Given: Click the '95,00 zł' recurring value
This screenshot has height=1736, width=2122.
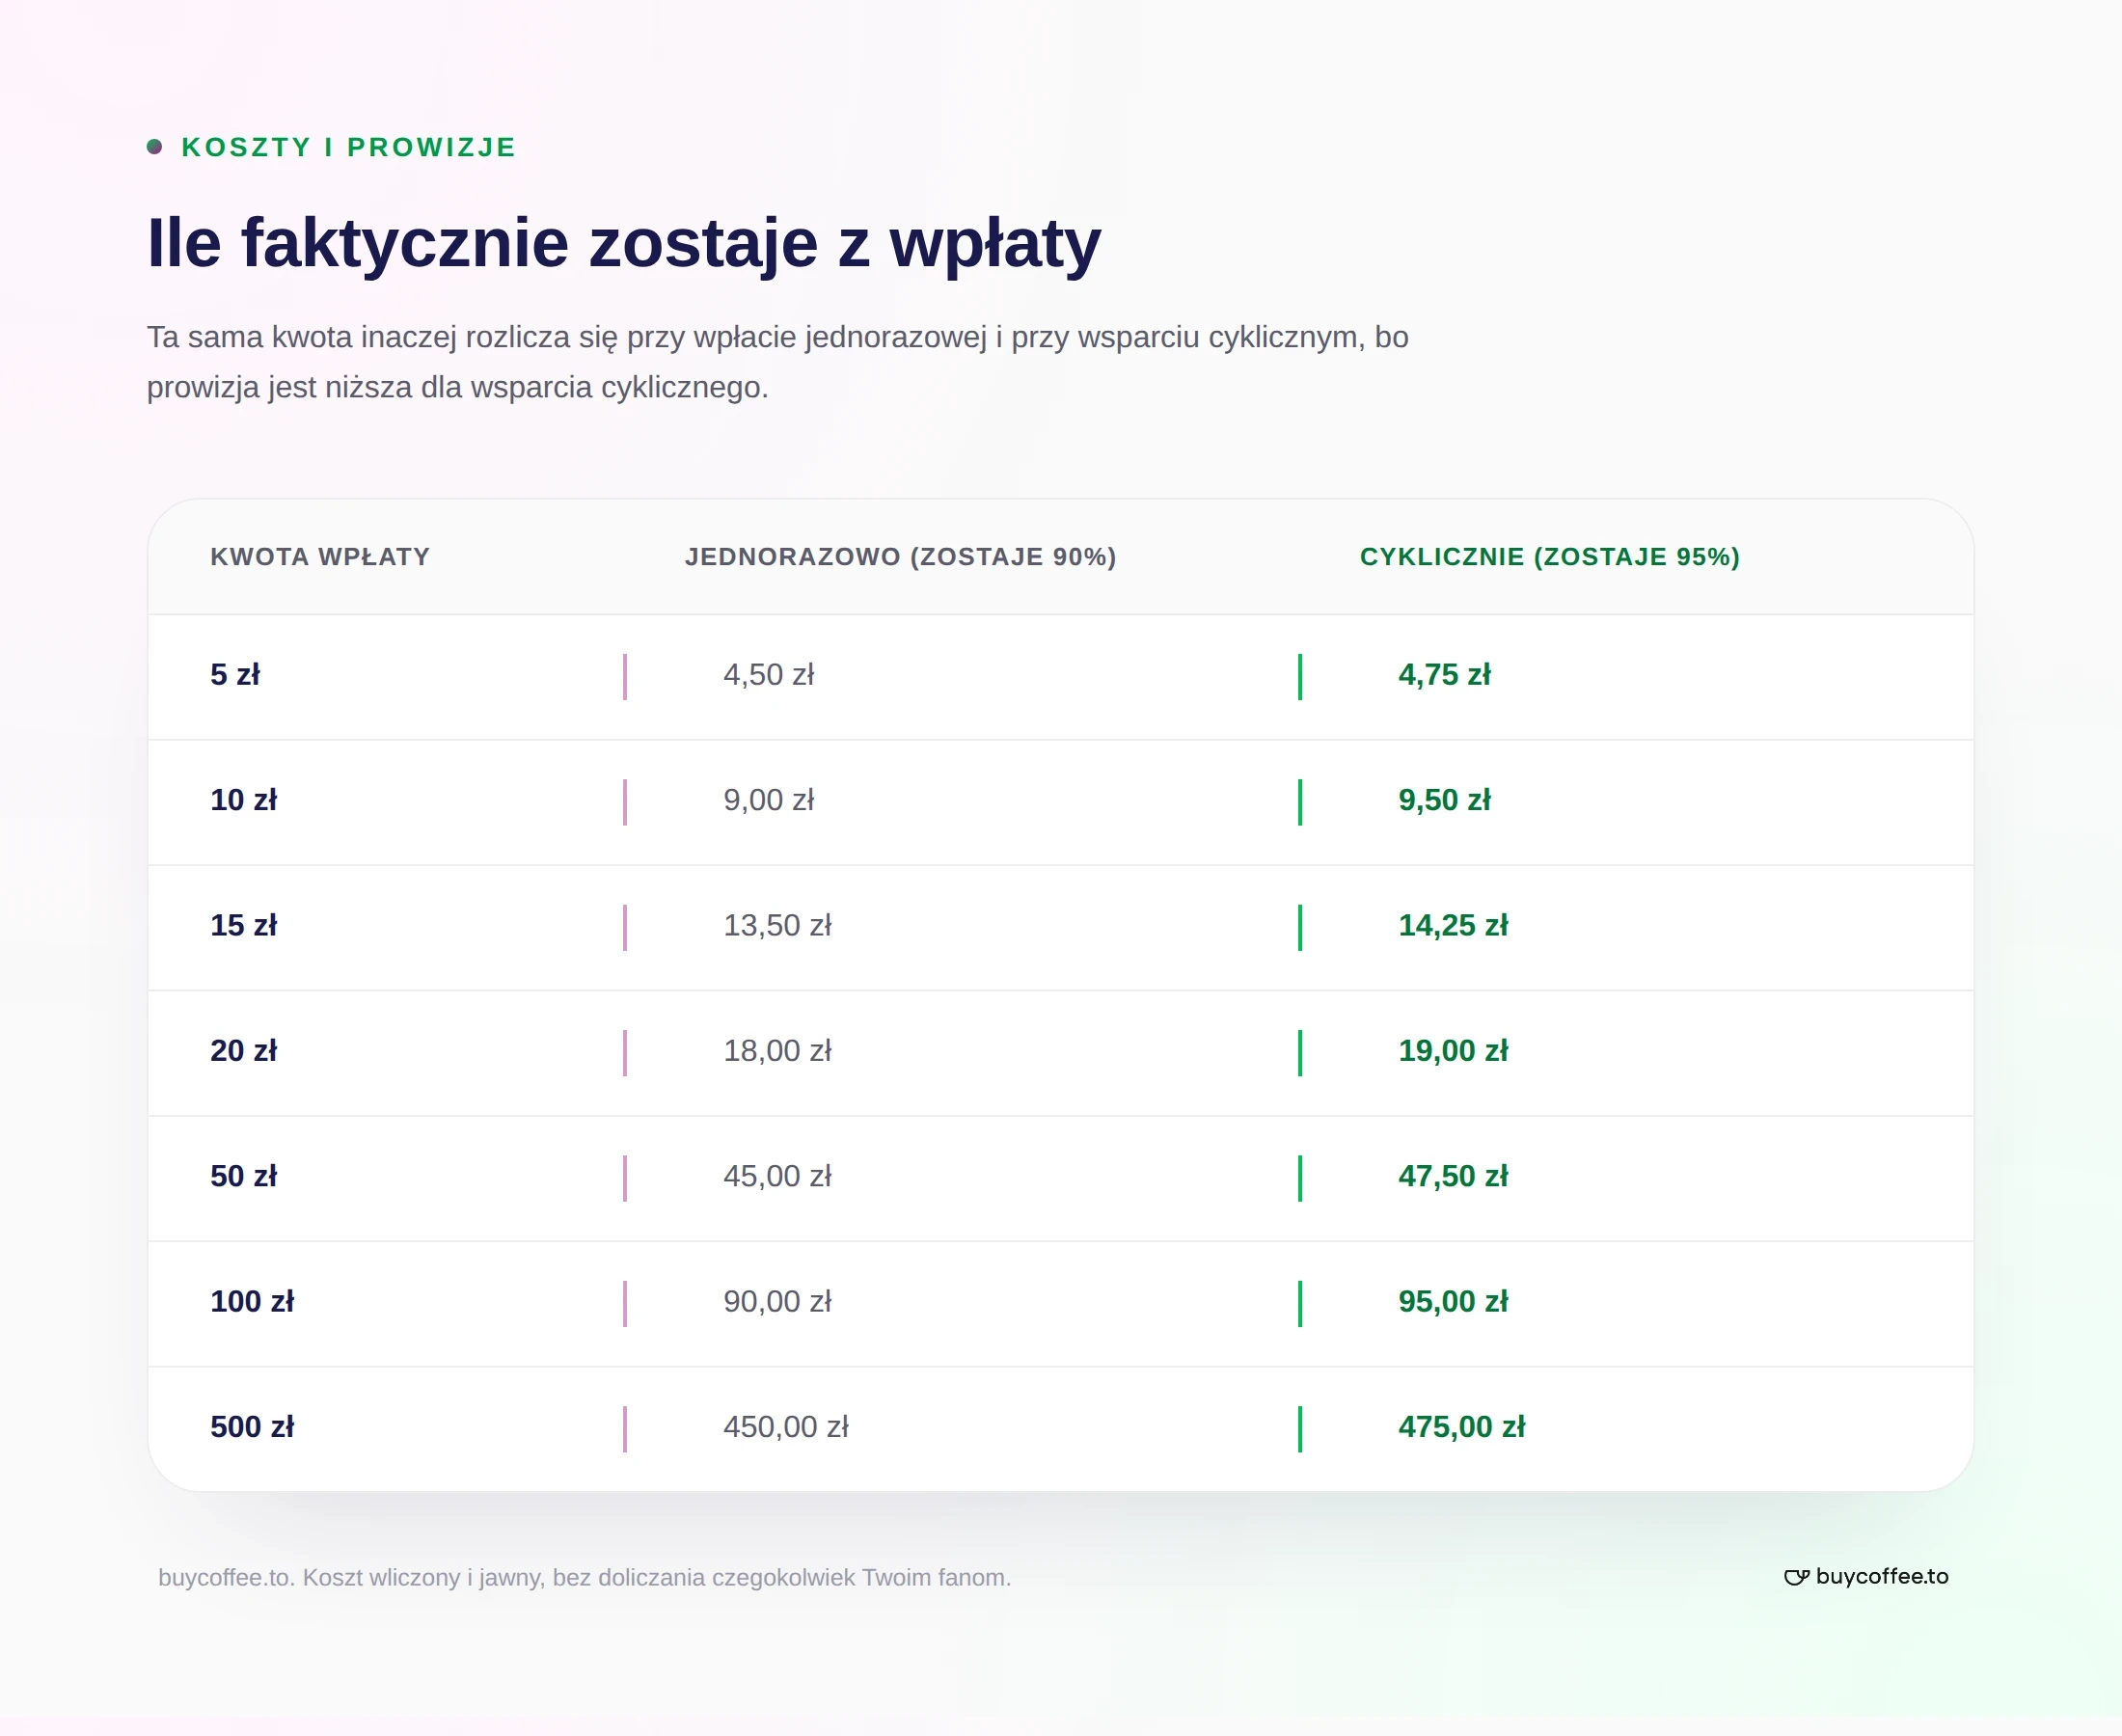Looking at the screenshot, I should tap(1453, 1302).
